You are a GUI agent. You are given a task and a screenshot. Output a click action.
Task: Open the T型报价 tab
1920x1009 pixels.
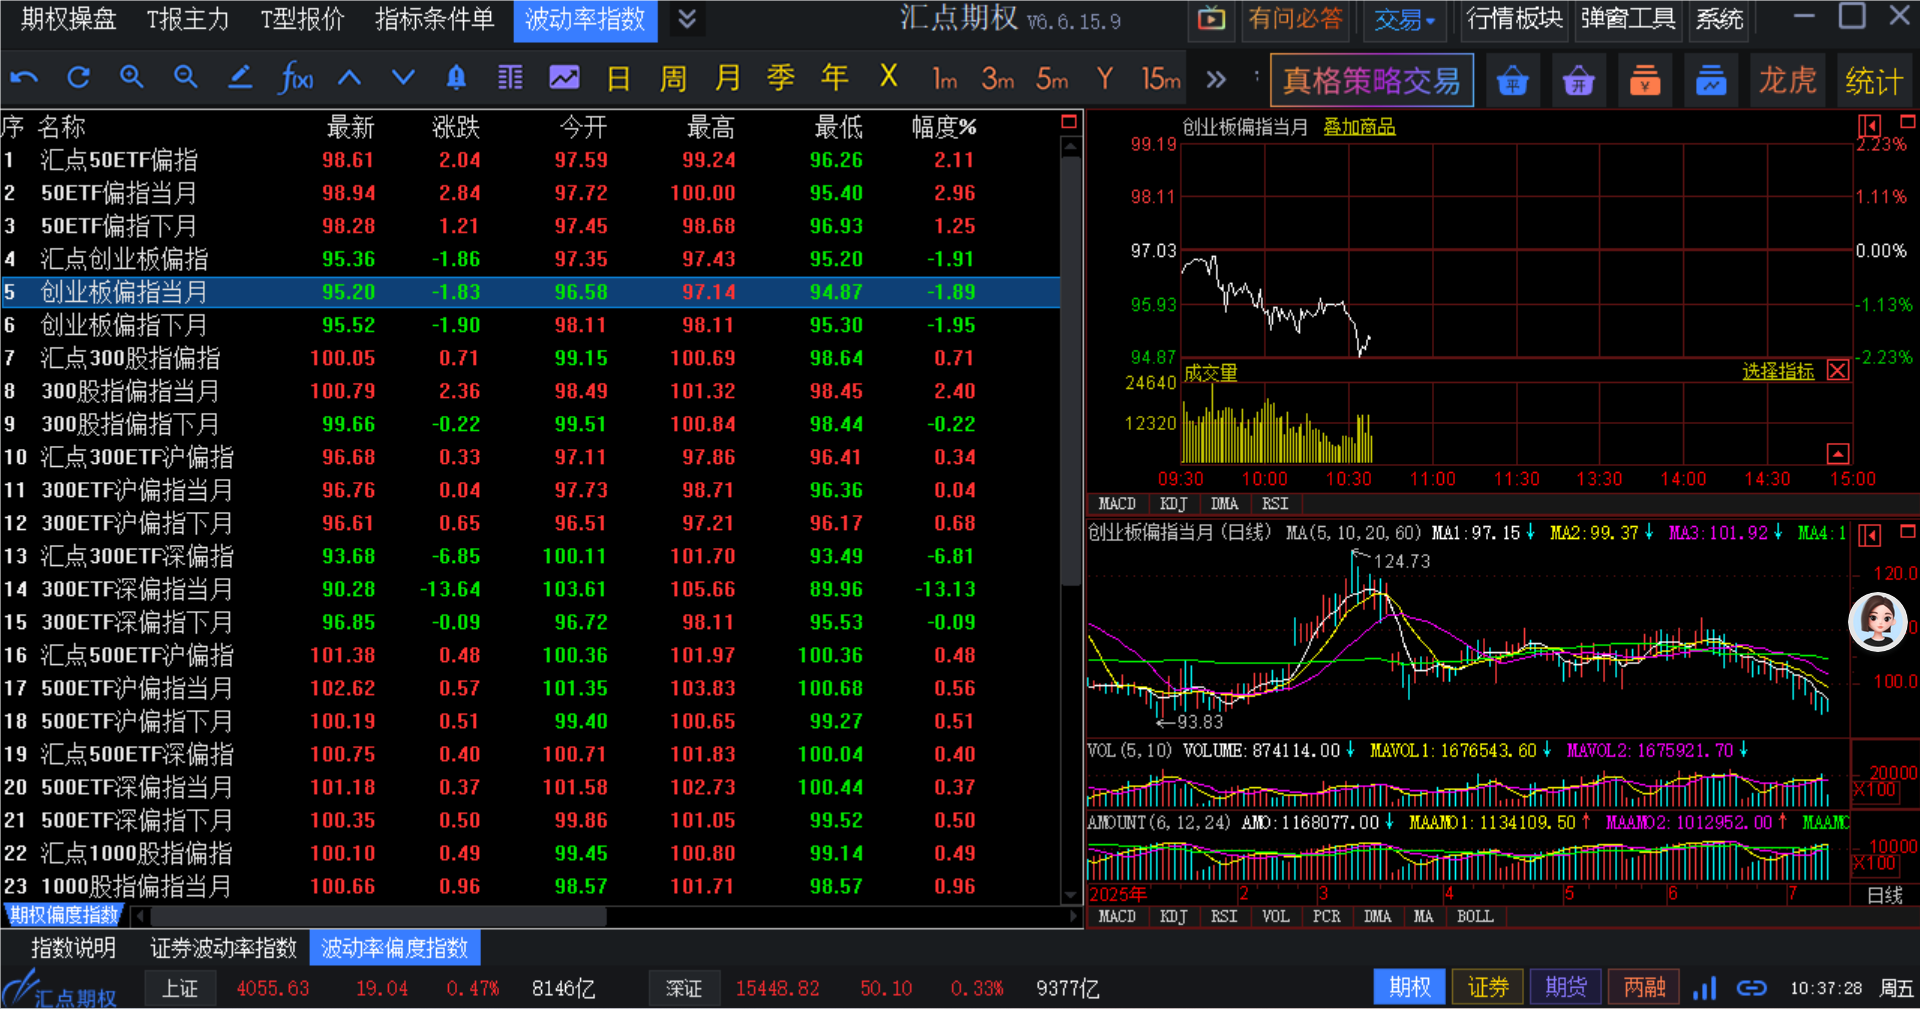click(x=302, y=19)
